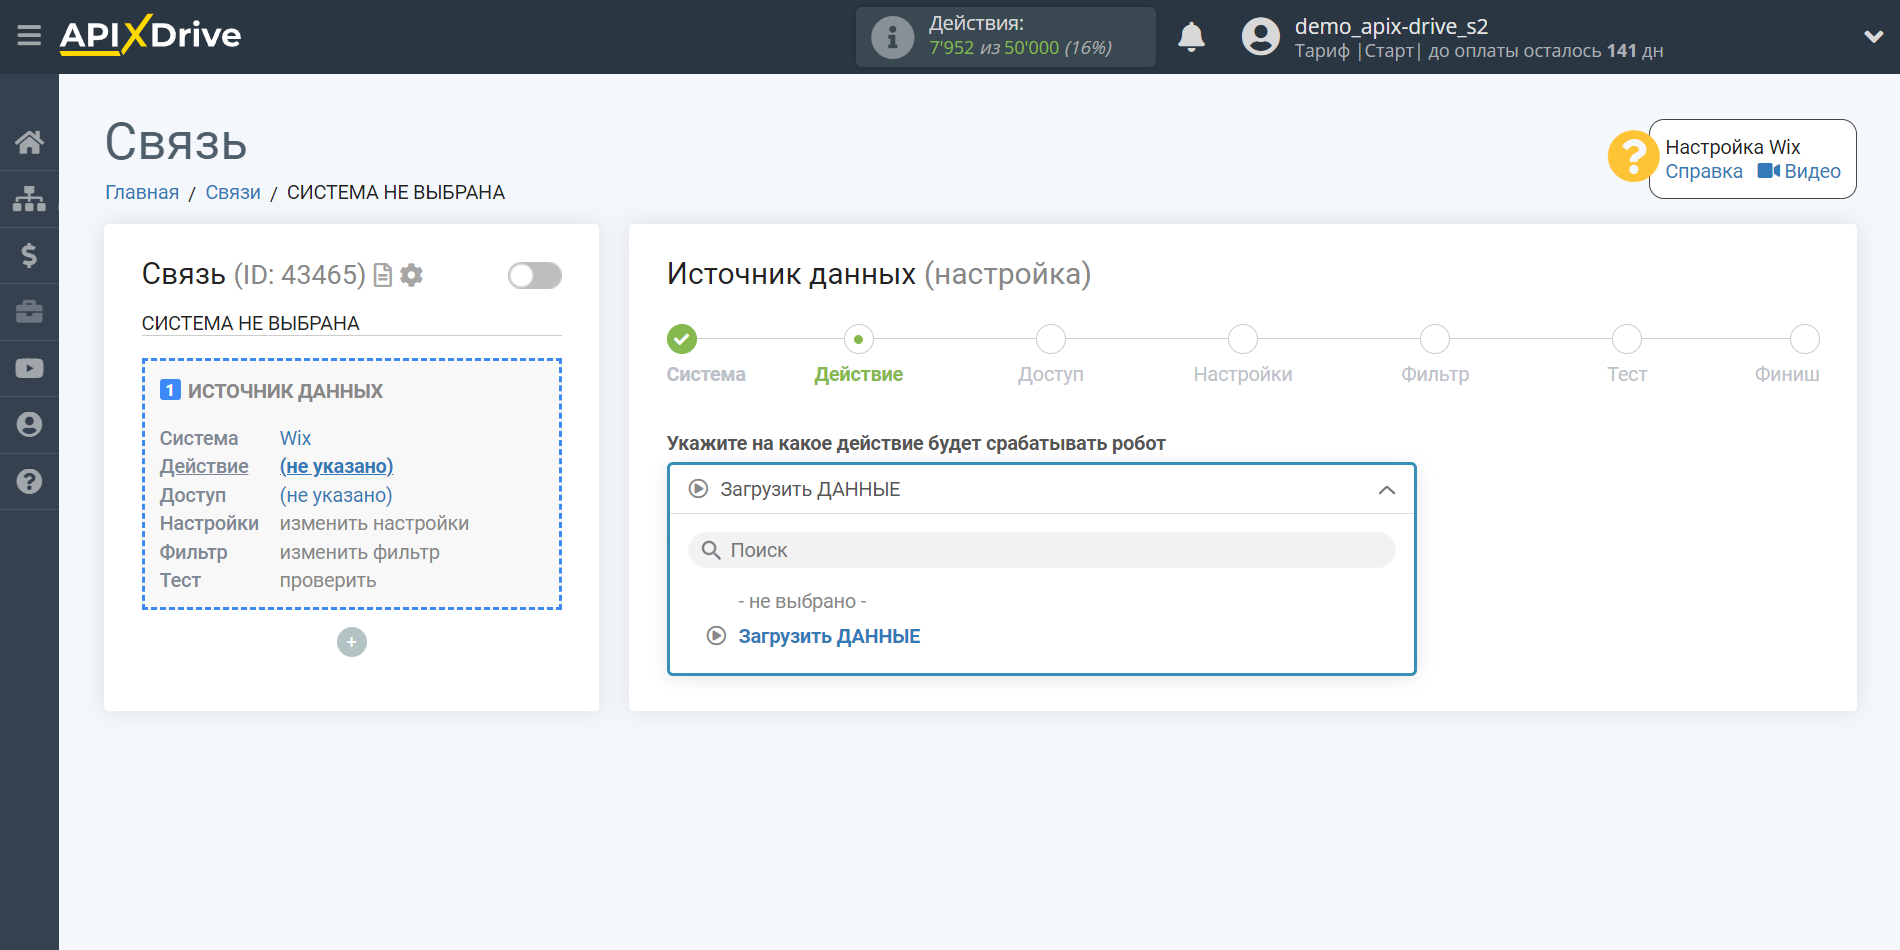Click изменить настройки text
Screen dimensions: 1900x950
click(374, 523)
